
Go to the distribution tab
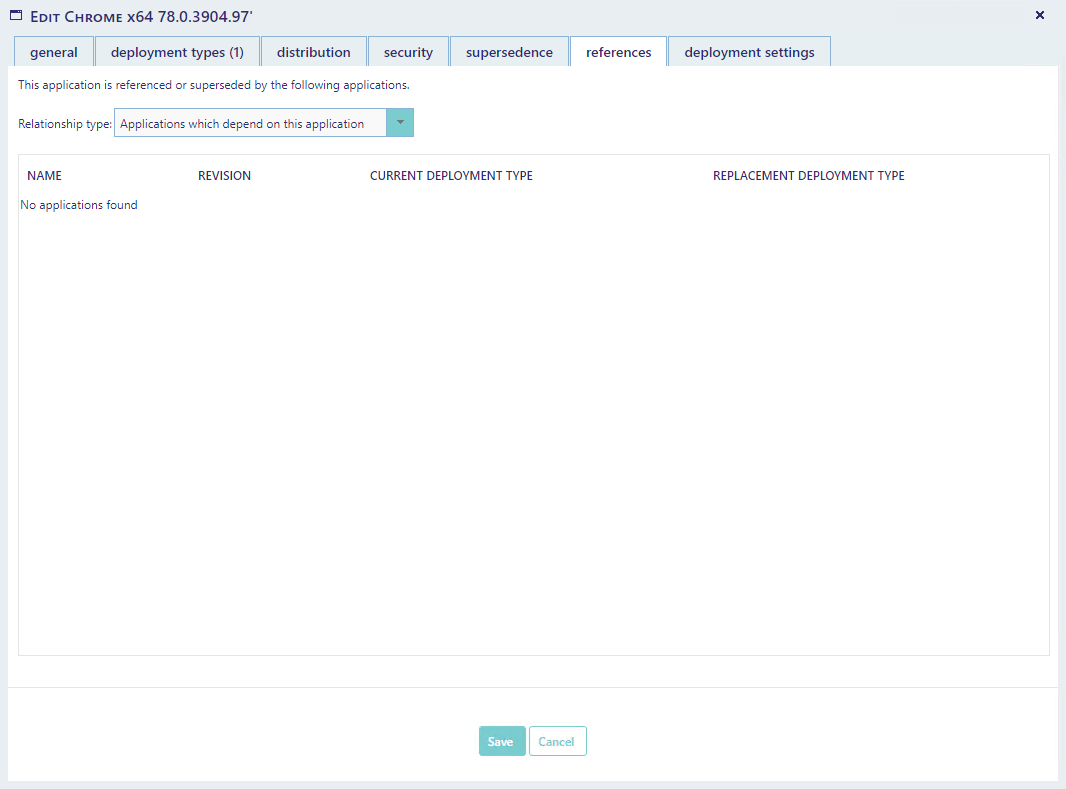314,52
